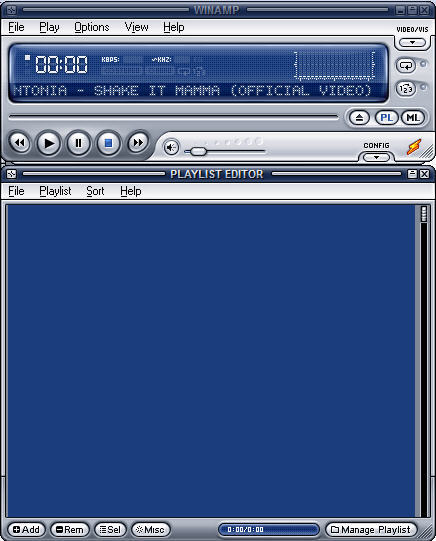Click the scrolling song title text

click(x=192, y=90)
